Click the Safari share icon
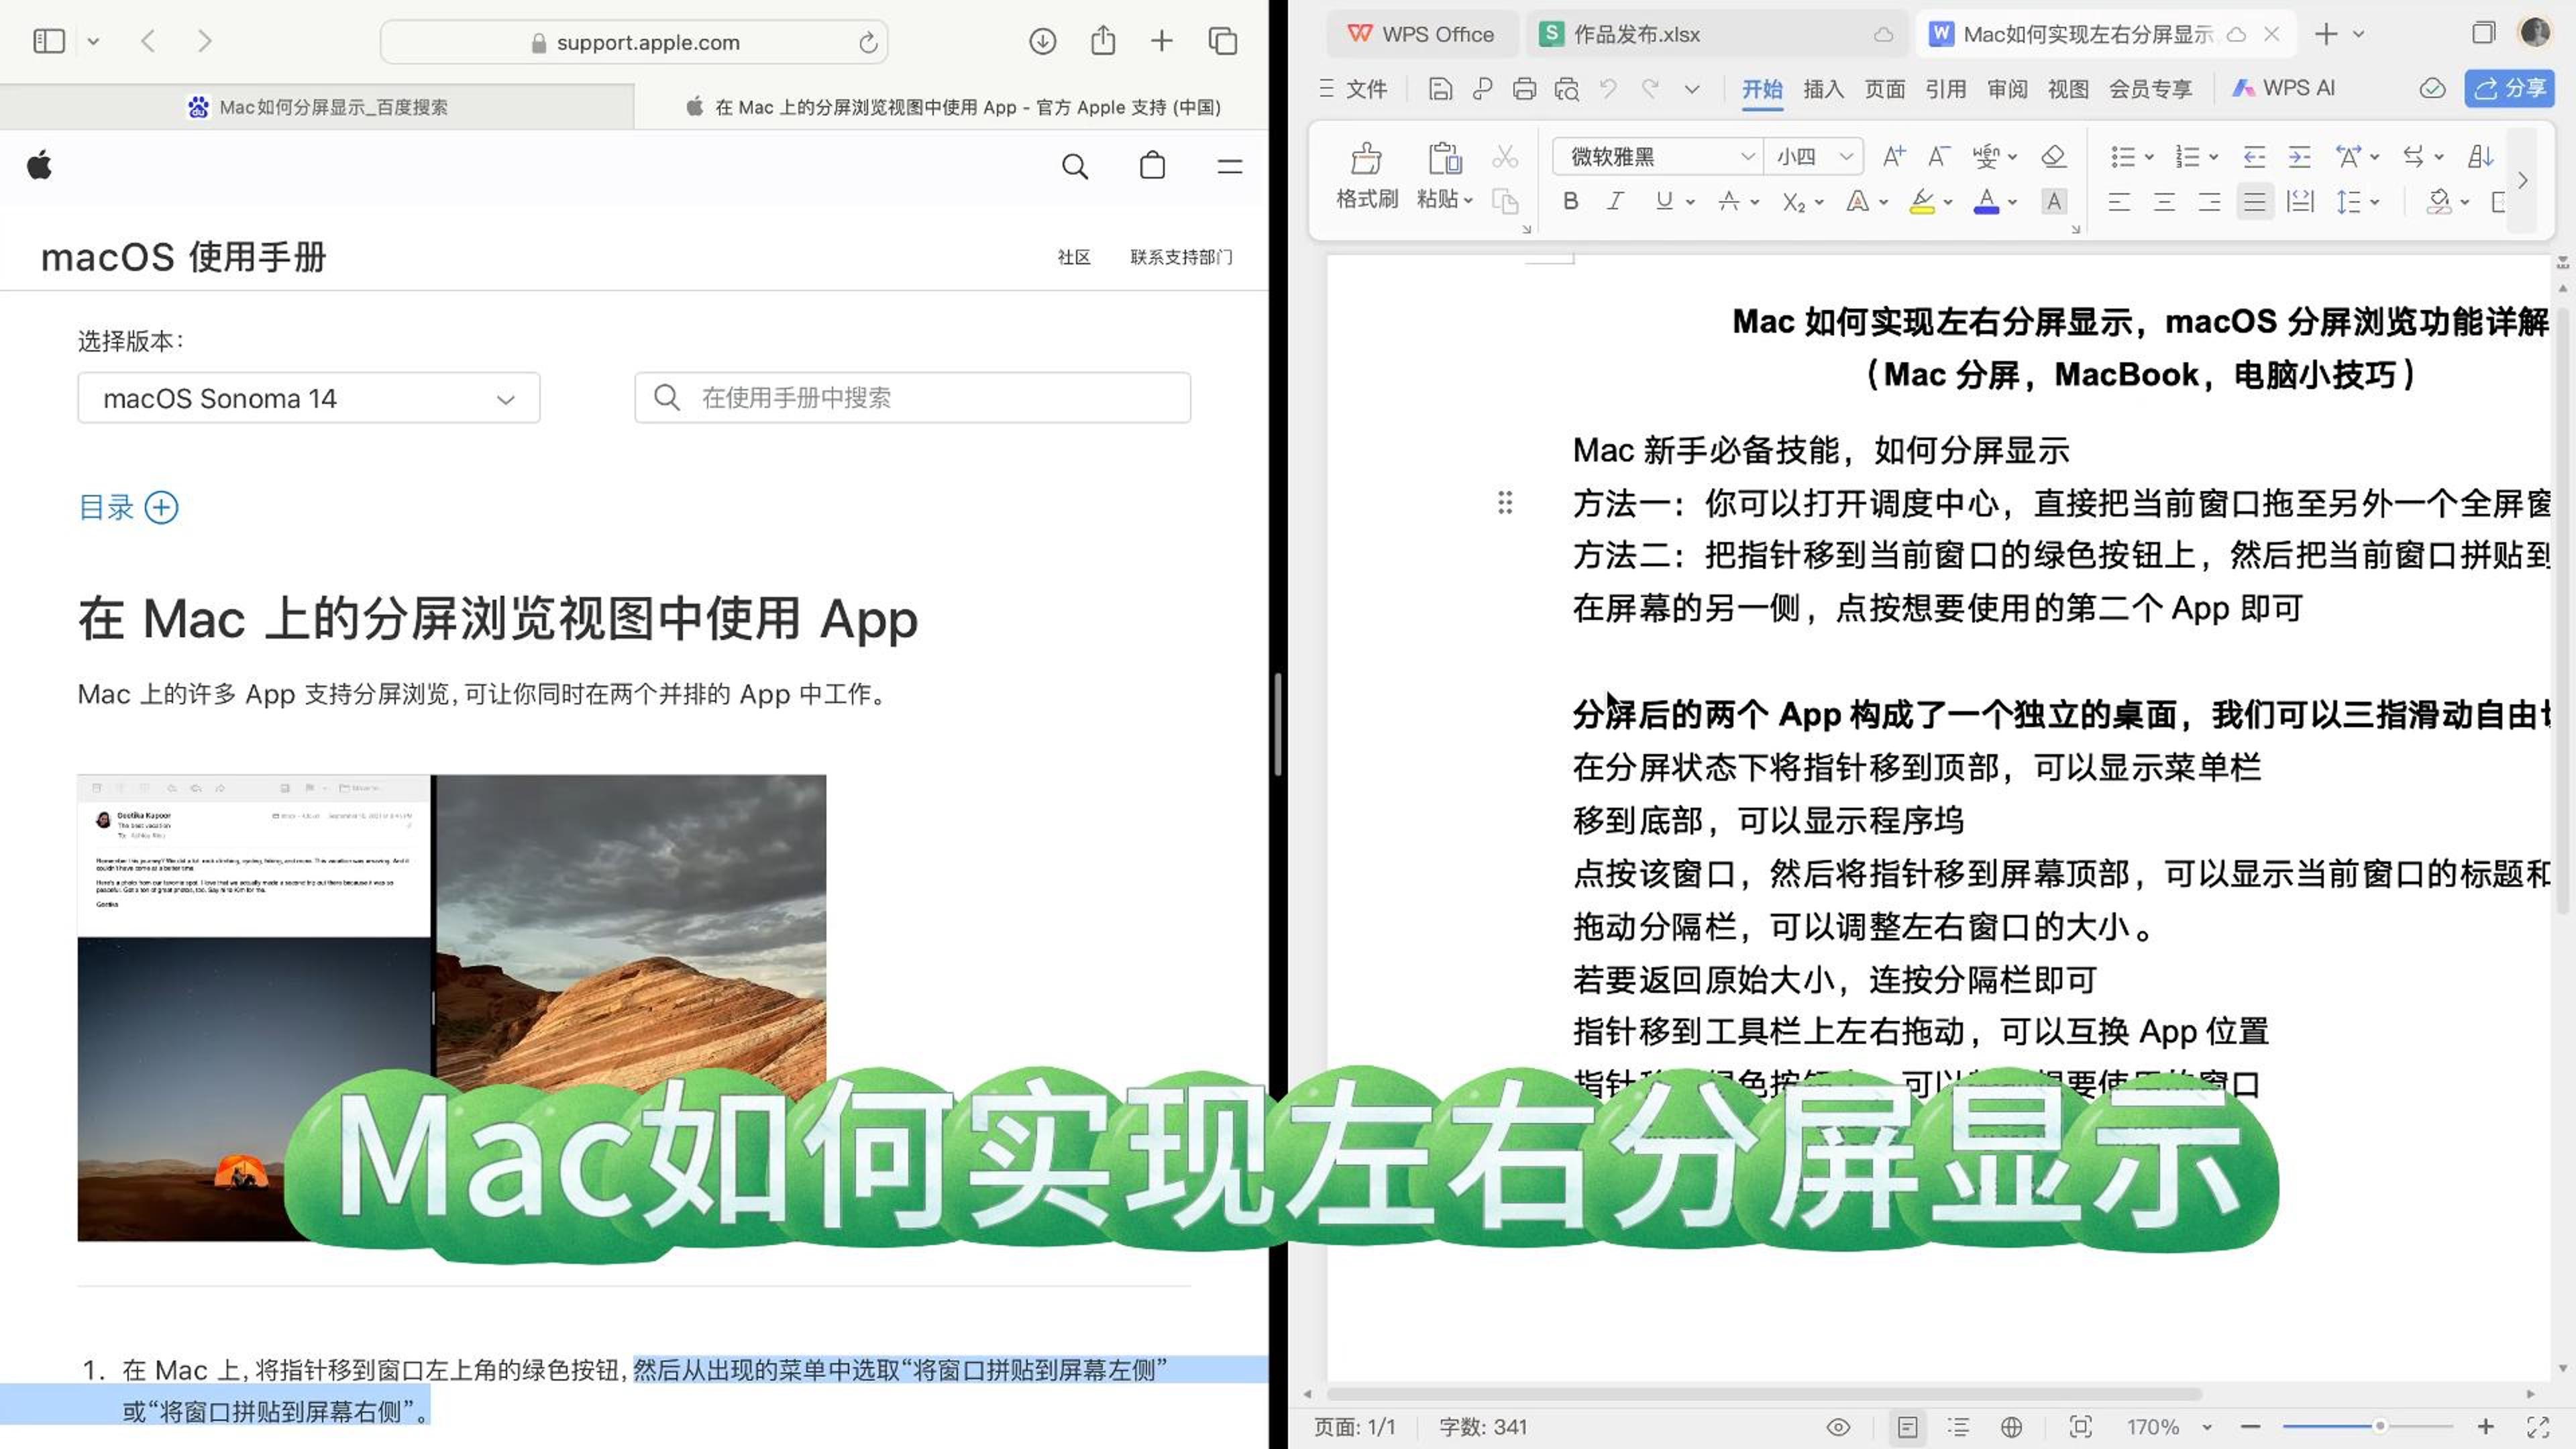Image resolution: width=2576 pixels, height=1449 pixels. (x=1102, y=41)
